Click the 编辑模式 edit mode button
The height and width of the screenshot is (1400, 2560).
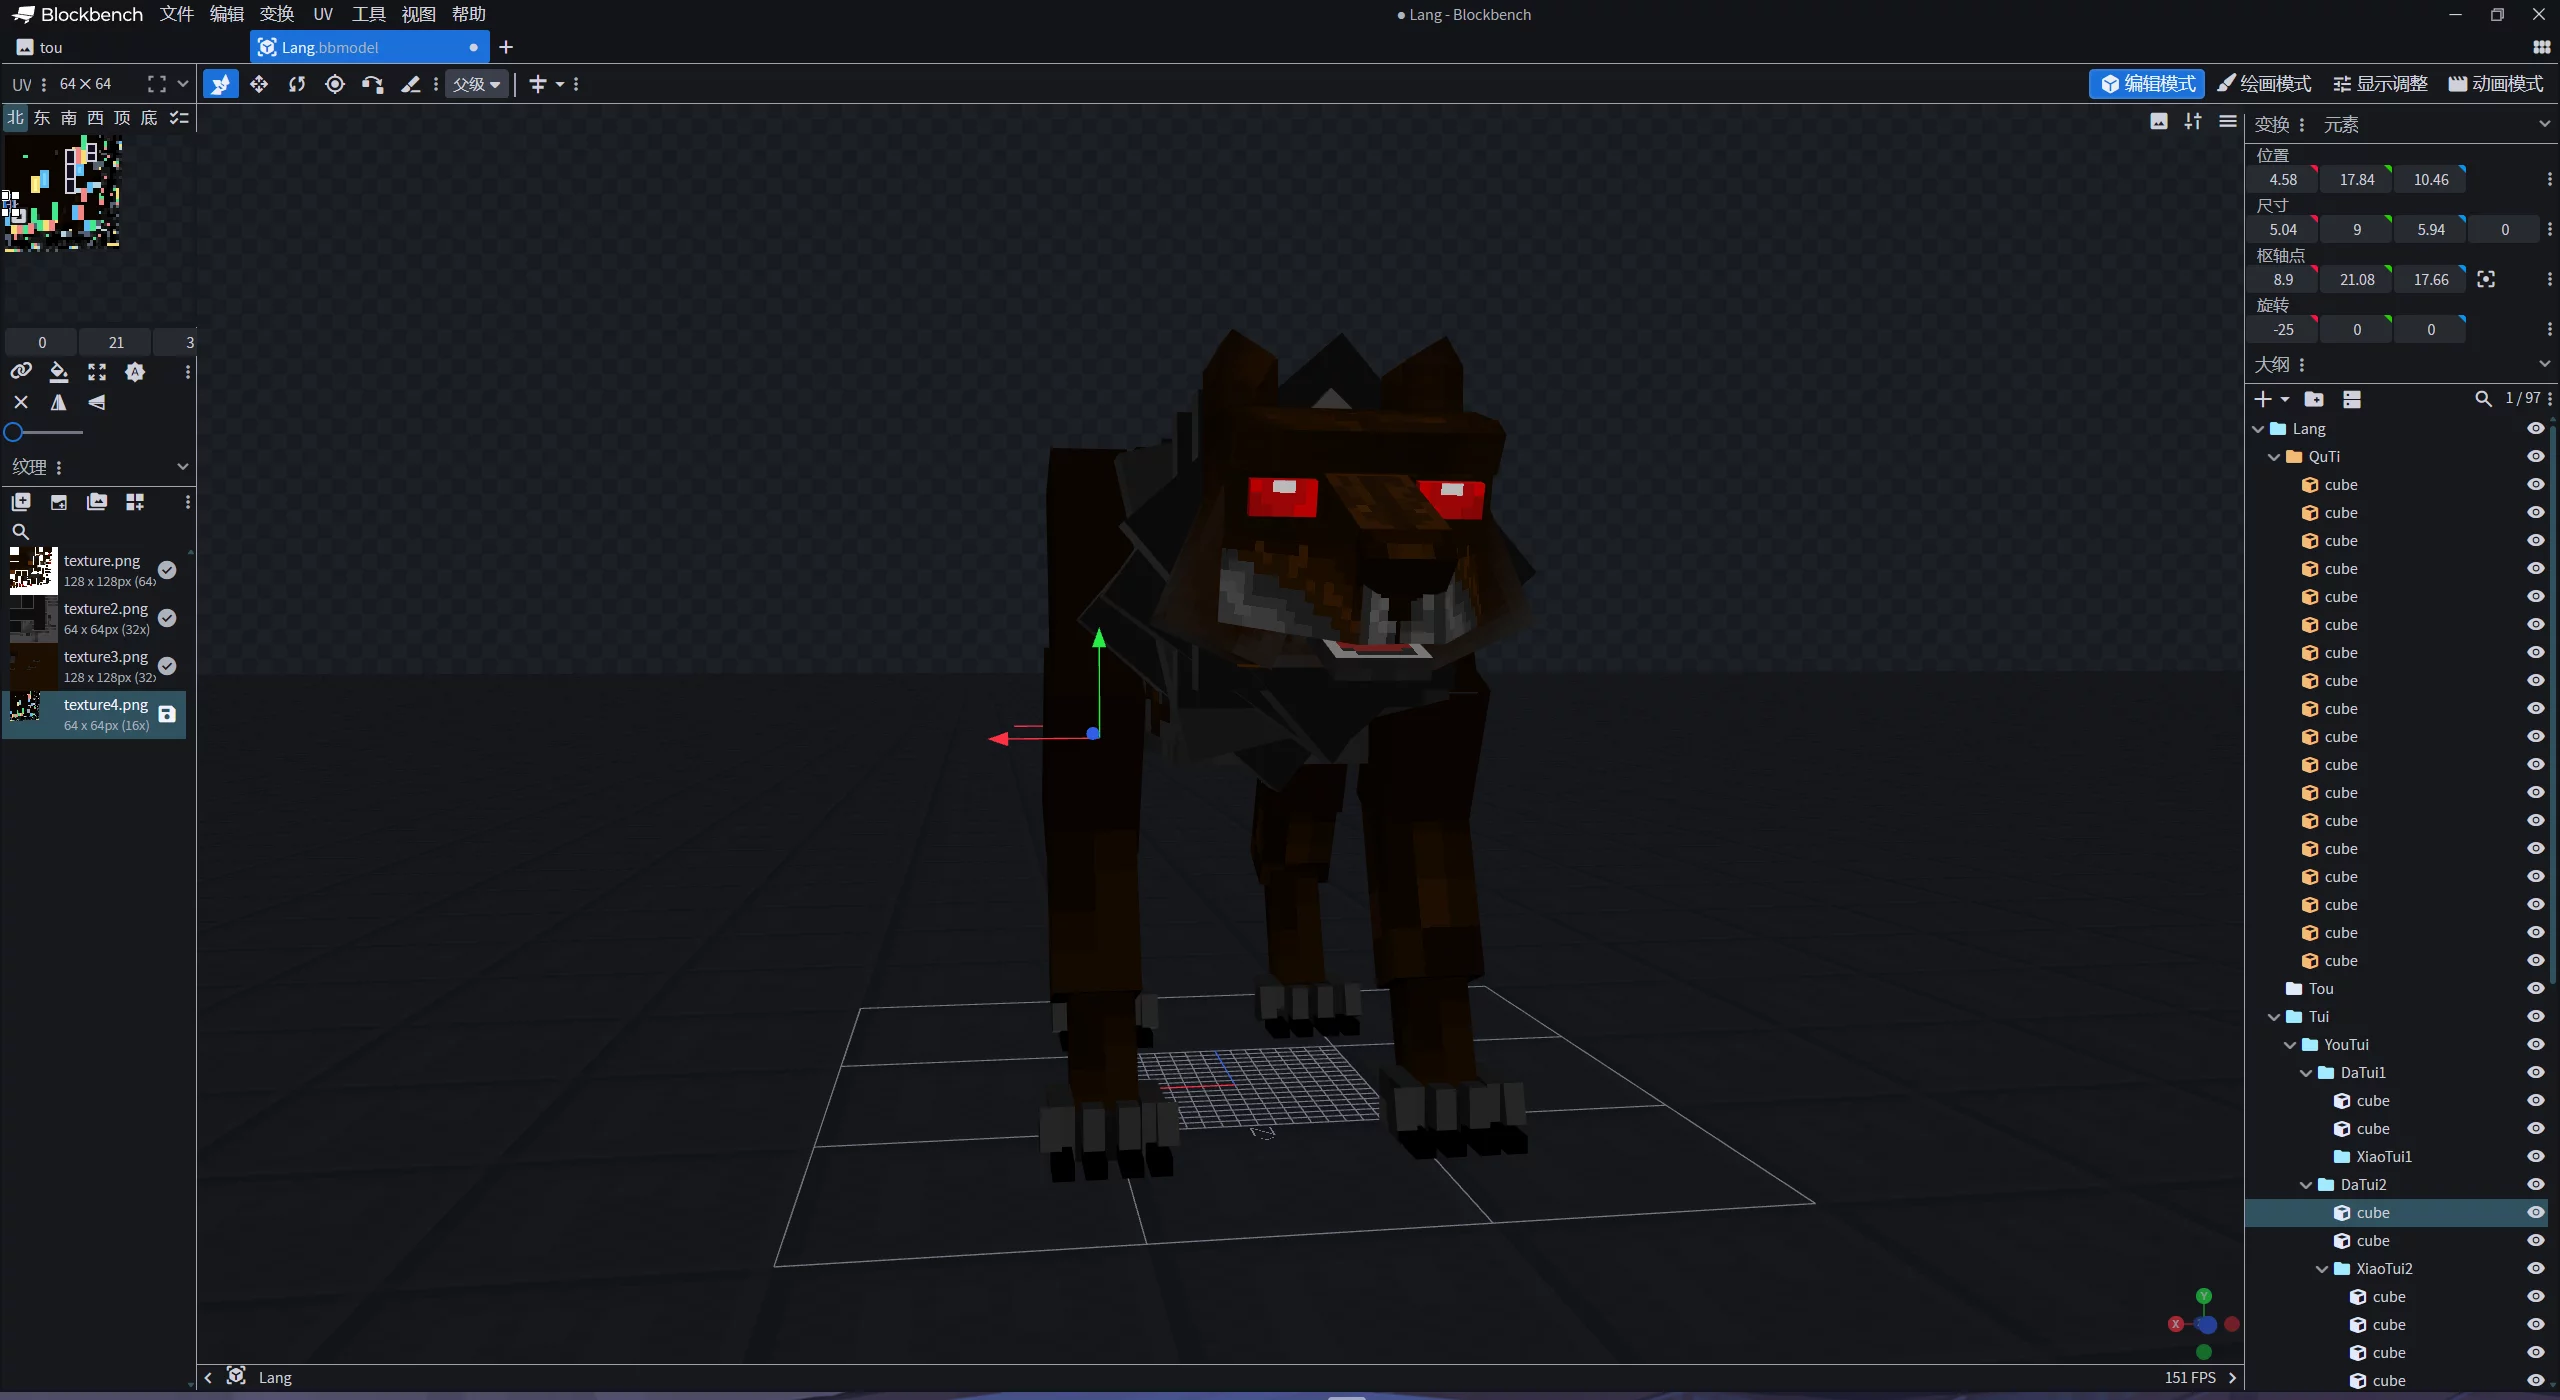2147,84
